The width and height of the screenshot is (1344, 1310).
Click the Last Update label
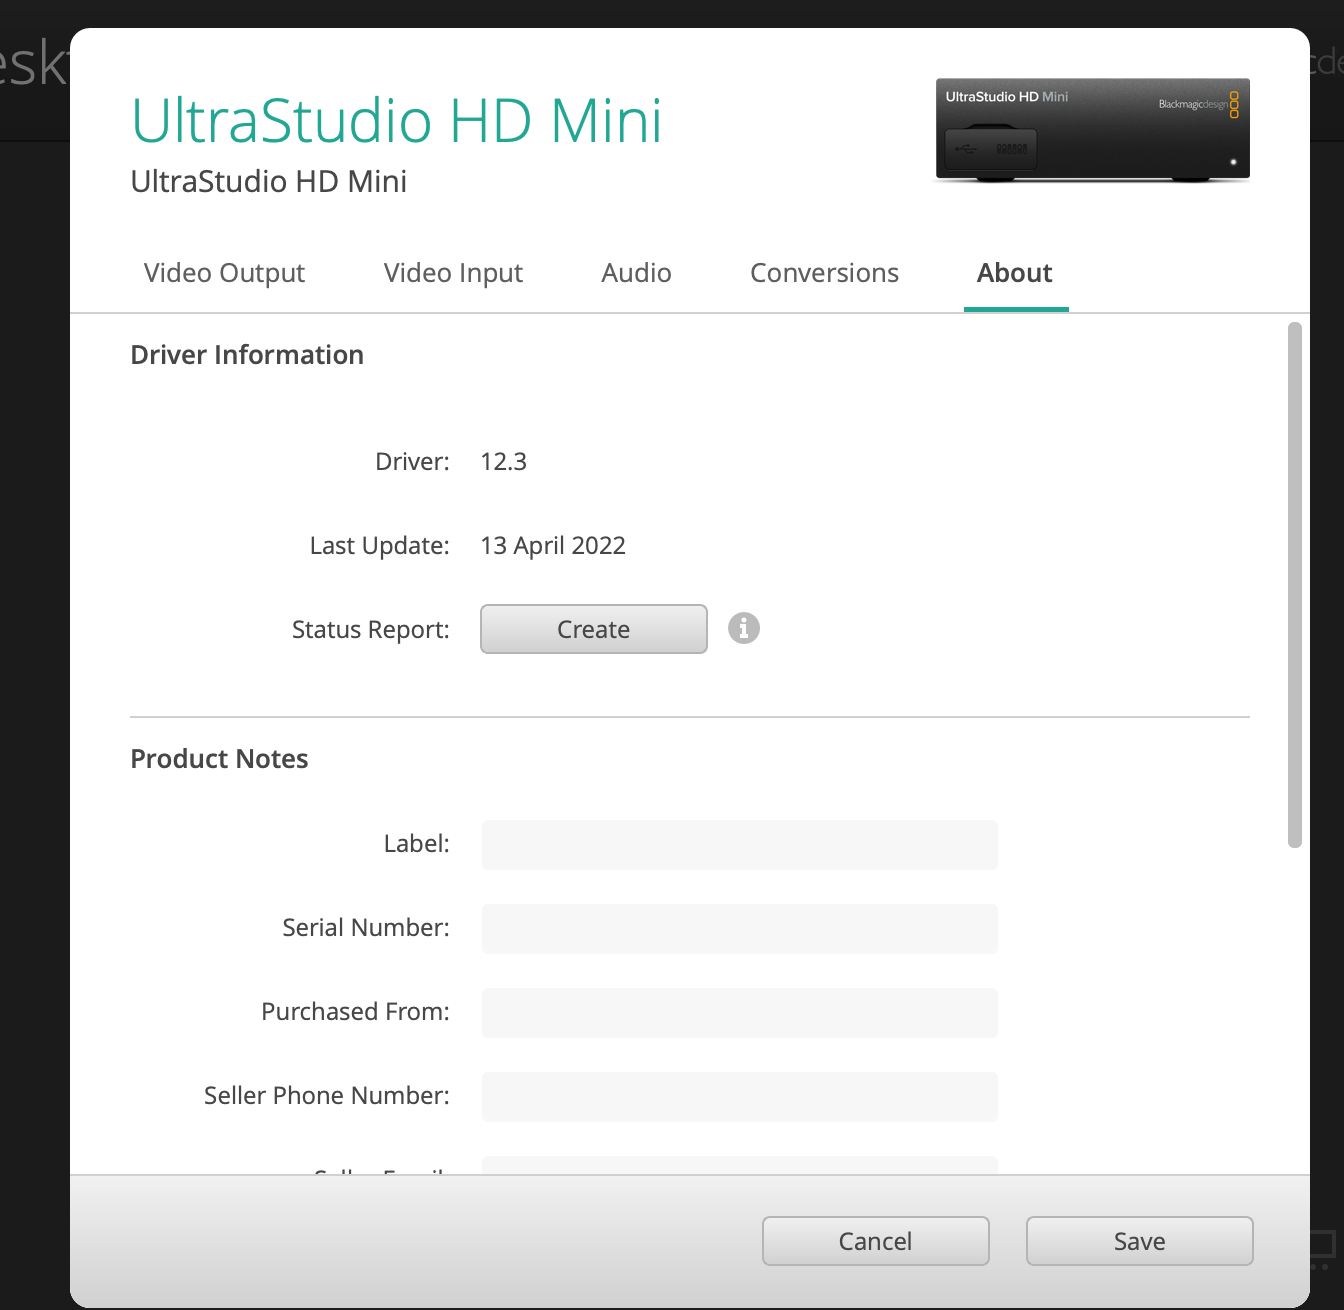coord(379,546)
